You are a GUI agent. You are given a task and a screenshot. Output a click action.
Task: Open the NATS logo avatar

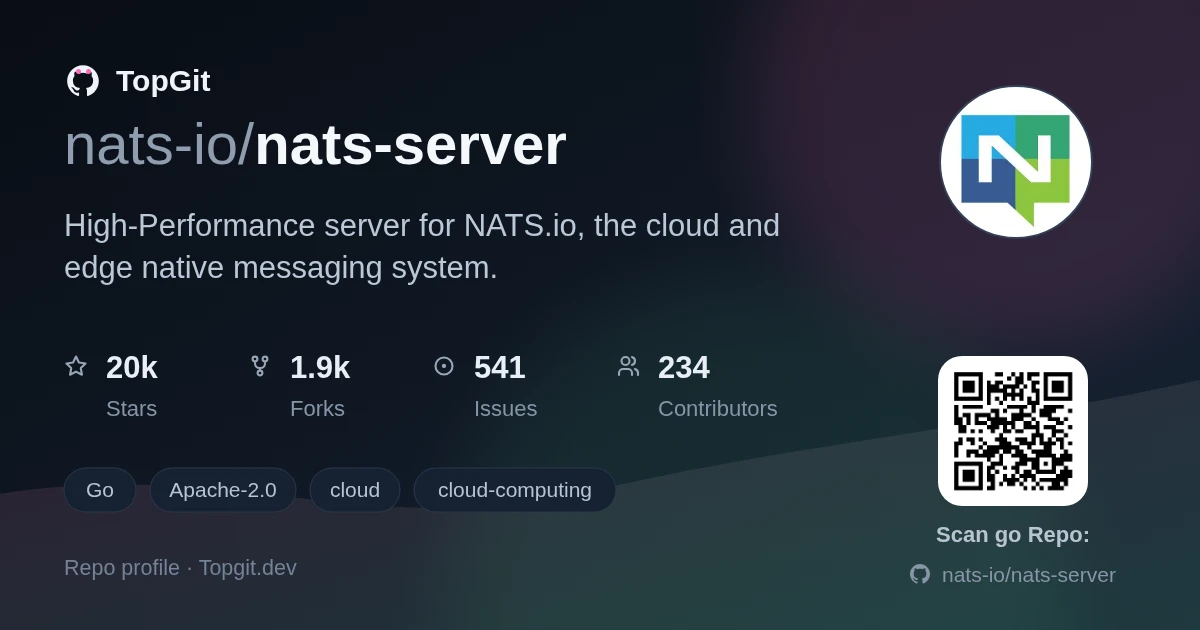pyautogui.click(x=1015, y=162)
